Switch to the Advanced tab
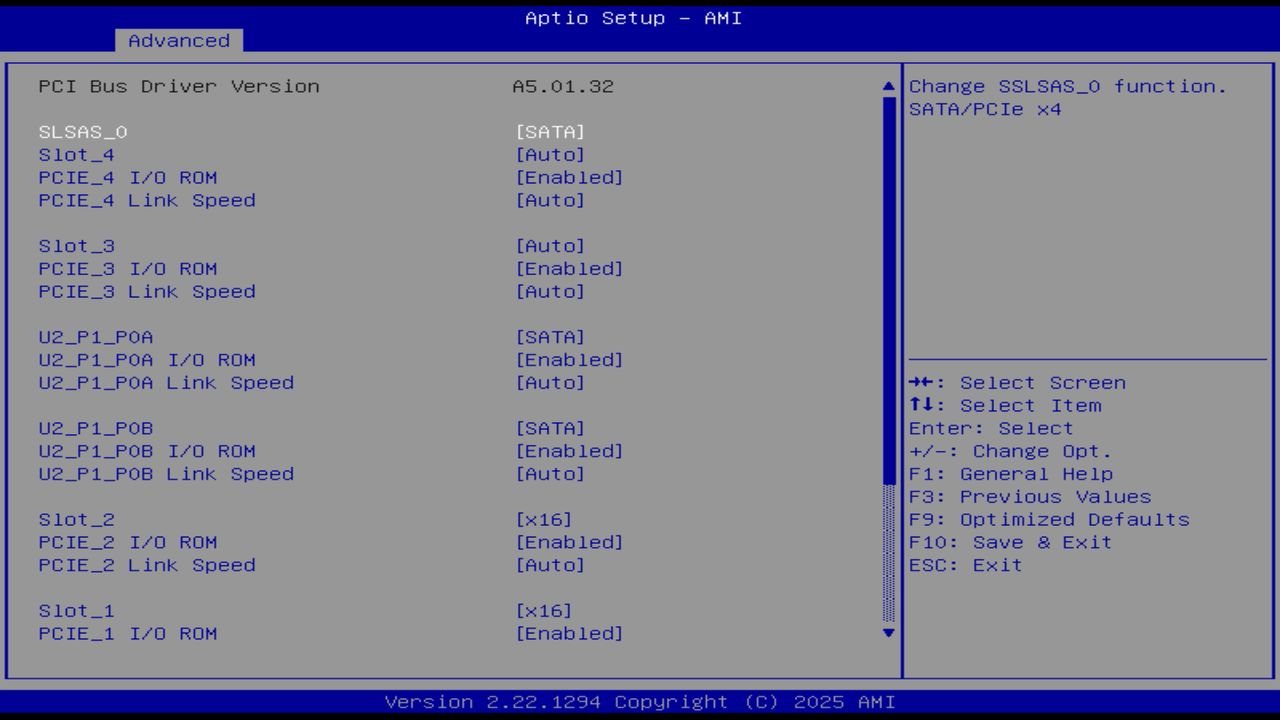 (178, 41)
